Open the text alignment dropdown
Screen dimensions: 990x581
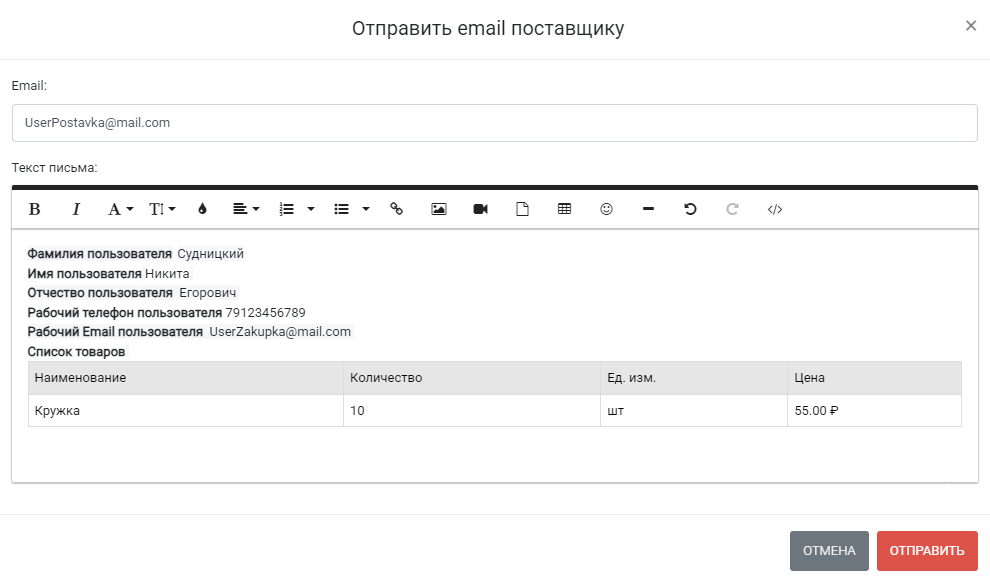pos(245,209)
